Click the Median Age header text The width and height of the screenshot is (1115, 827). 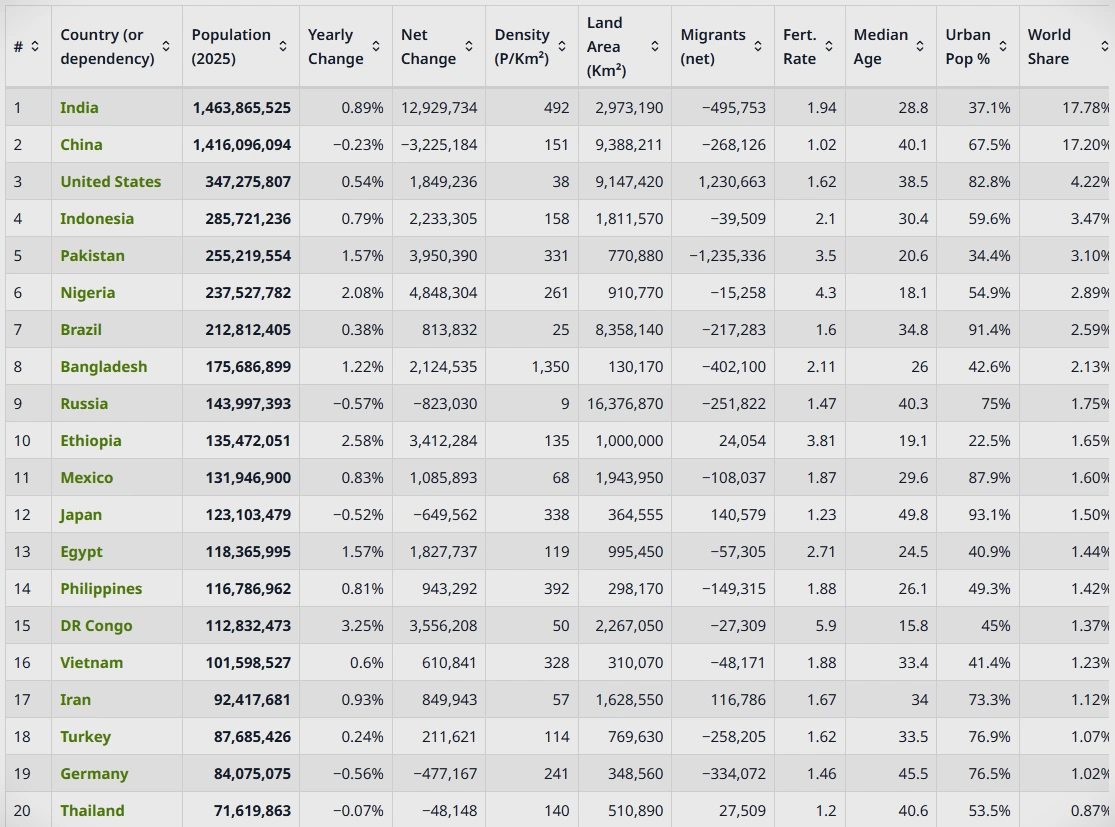tap(880, 46)
